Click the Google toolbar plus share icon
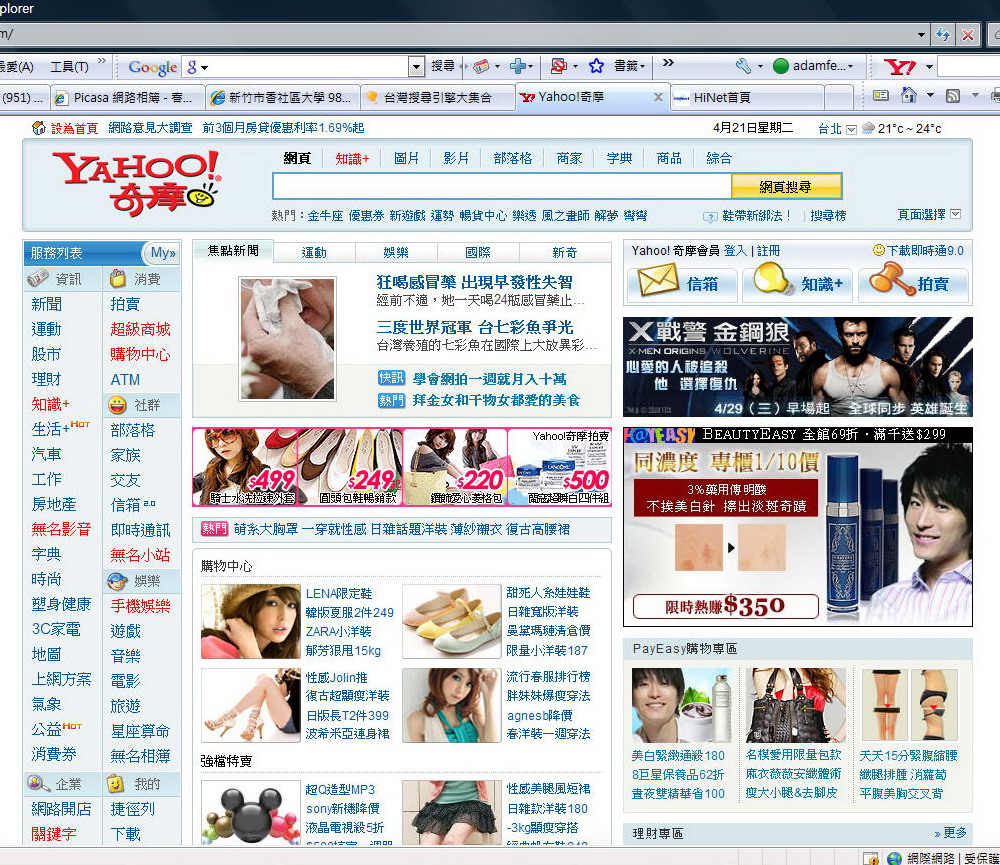This screenshot has width=1000, height=865. tap(517, 65)
